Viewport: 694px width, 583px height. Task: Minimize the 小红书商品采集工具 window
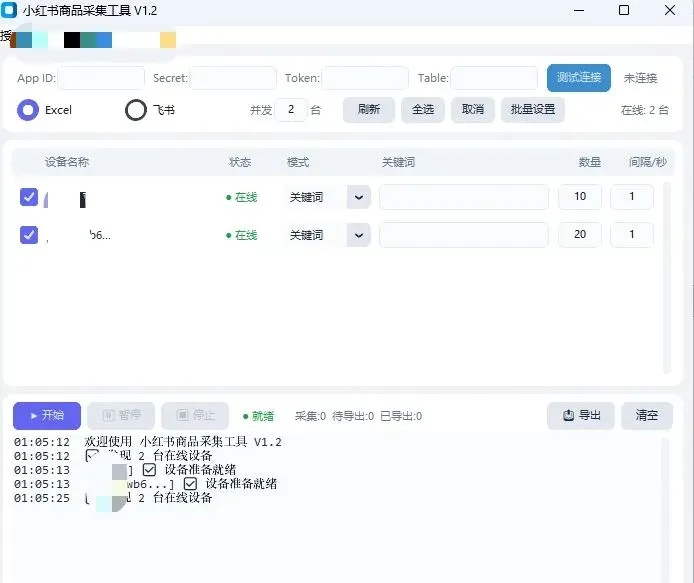[579, 10]
